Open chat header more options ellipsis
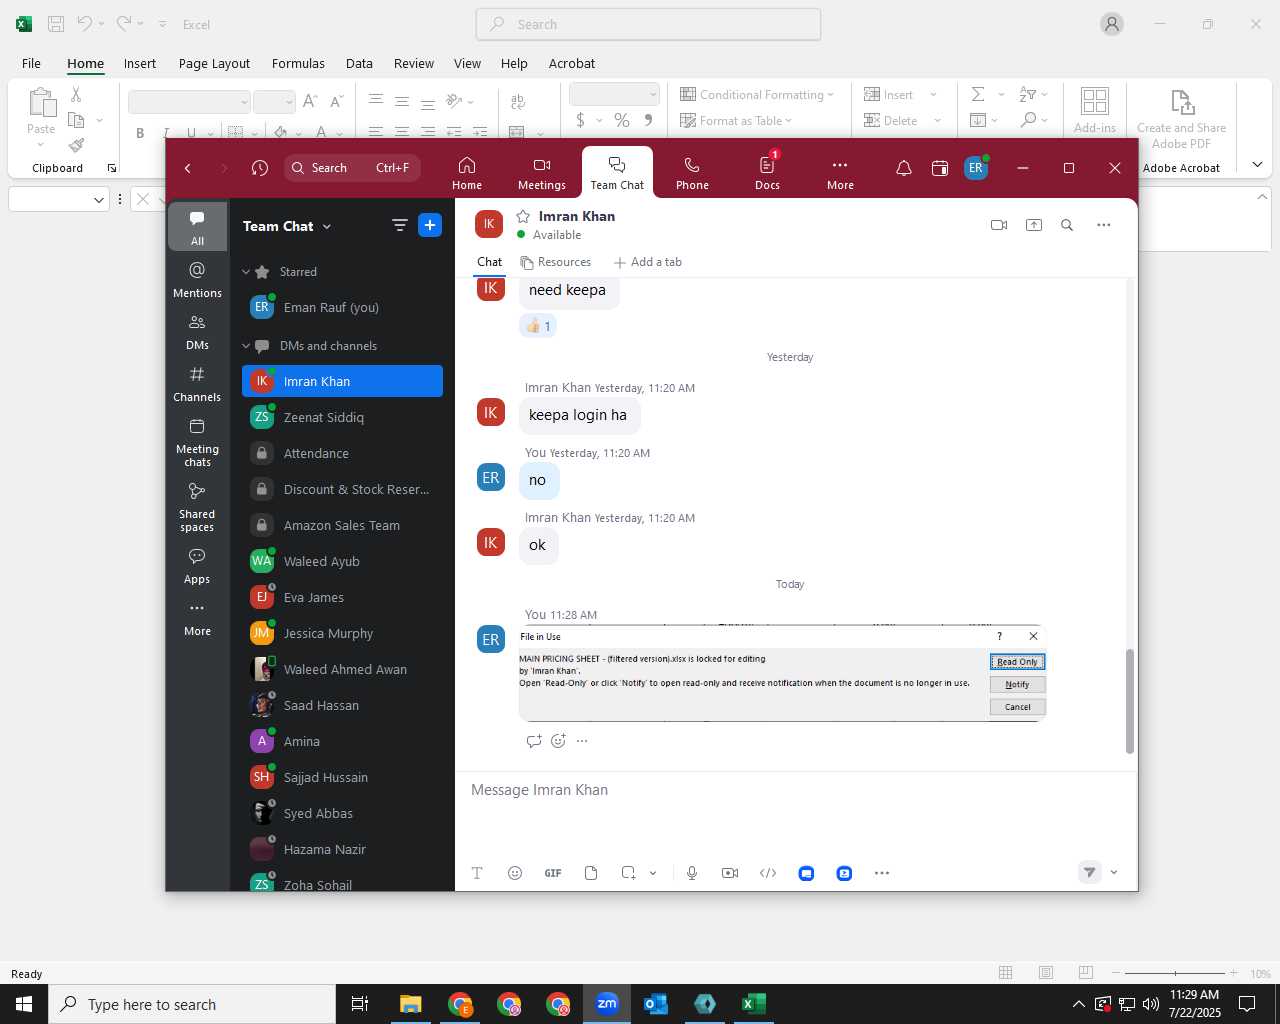This screenshot has height=1024, width=1280. 1104,225
